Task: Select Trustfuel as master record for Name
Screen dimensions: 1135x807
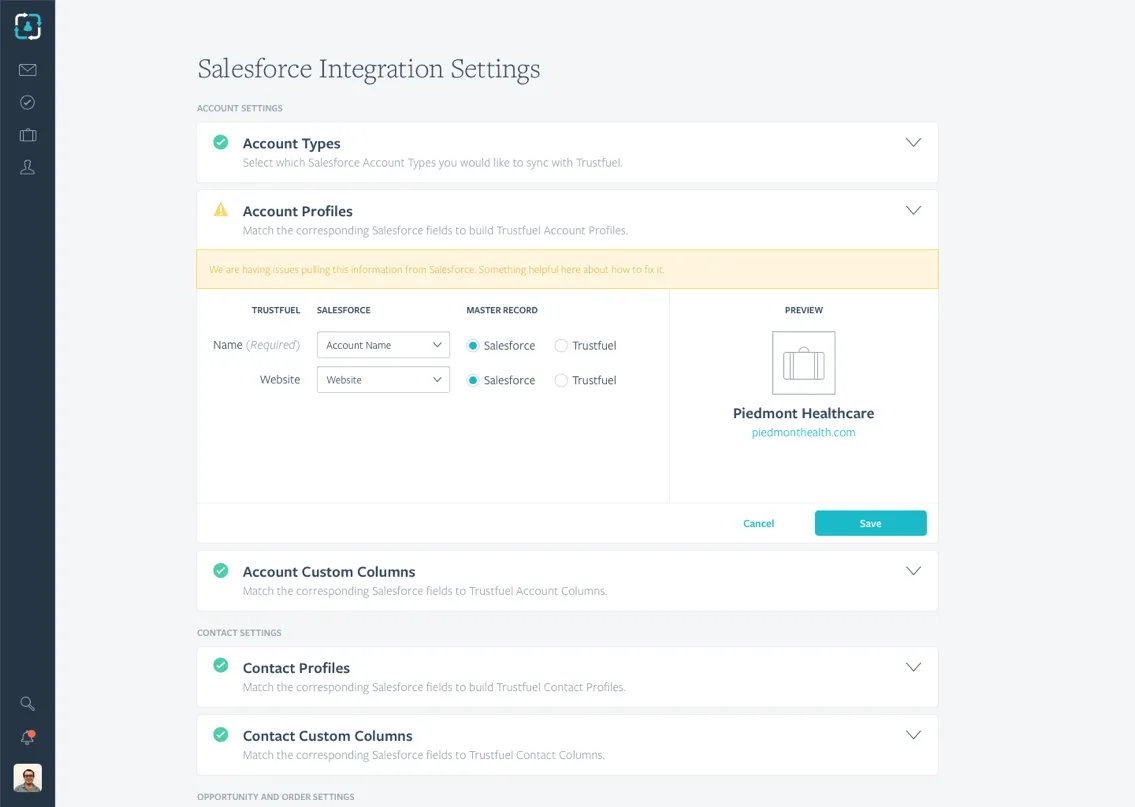Action: point(560,345)
